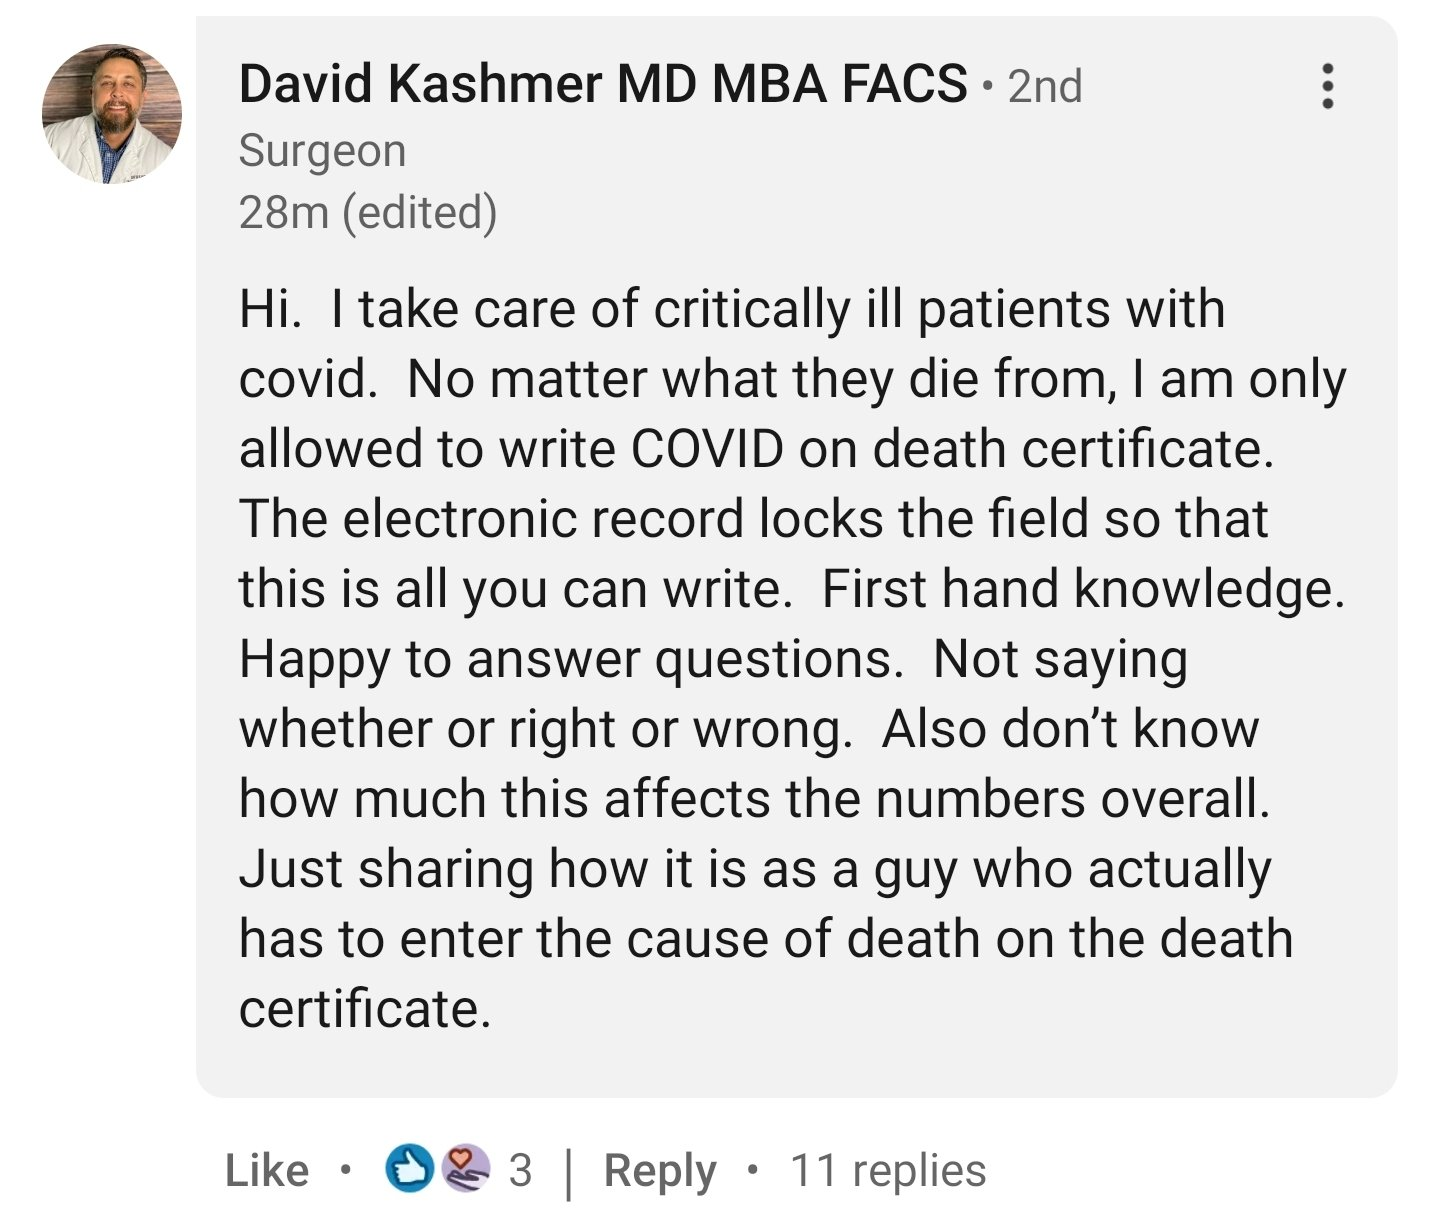Click the 2nd degree connection badge
This screenshot has width=1440, height=1221.
pyautogui.click(x=1044, y=86)
